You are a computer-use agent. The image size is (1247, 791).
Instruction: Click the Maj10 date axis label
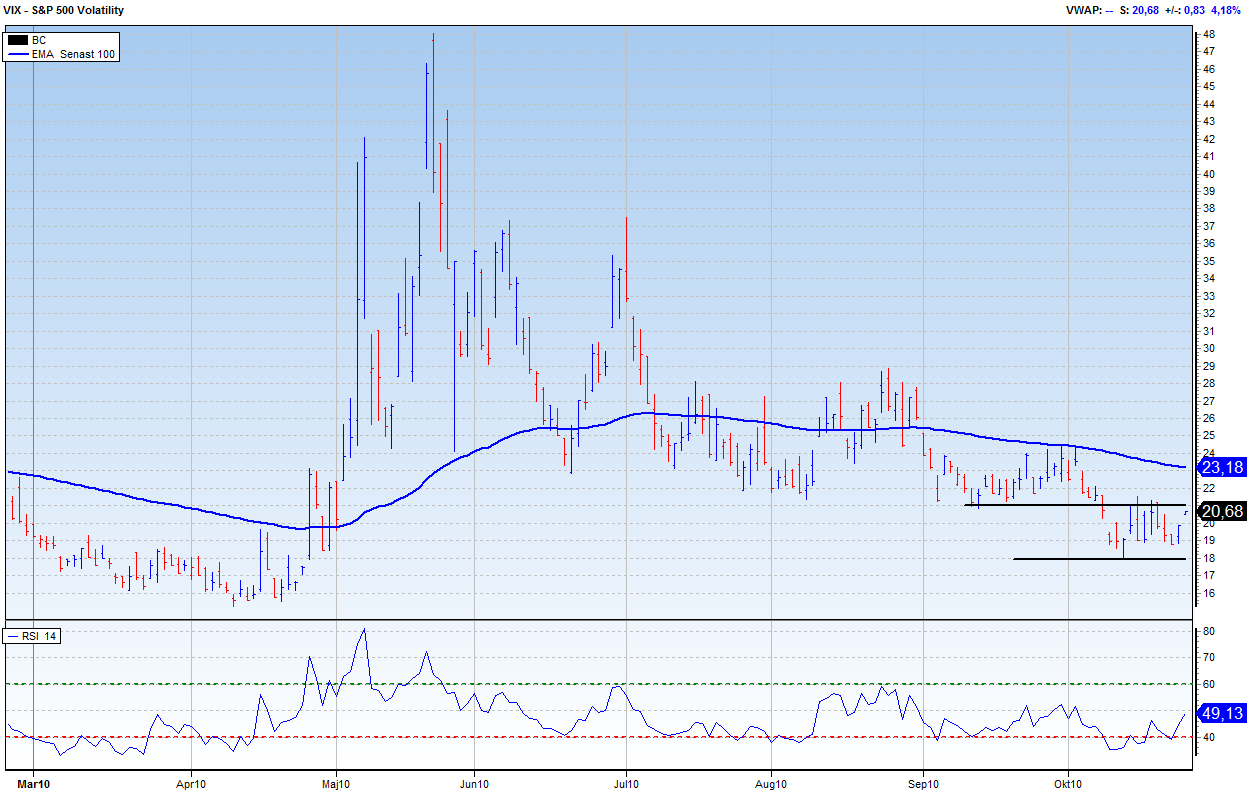tap(337, 784)
